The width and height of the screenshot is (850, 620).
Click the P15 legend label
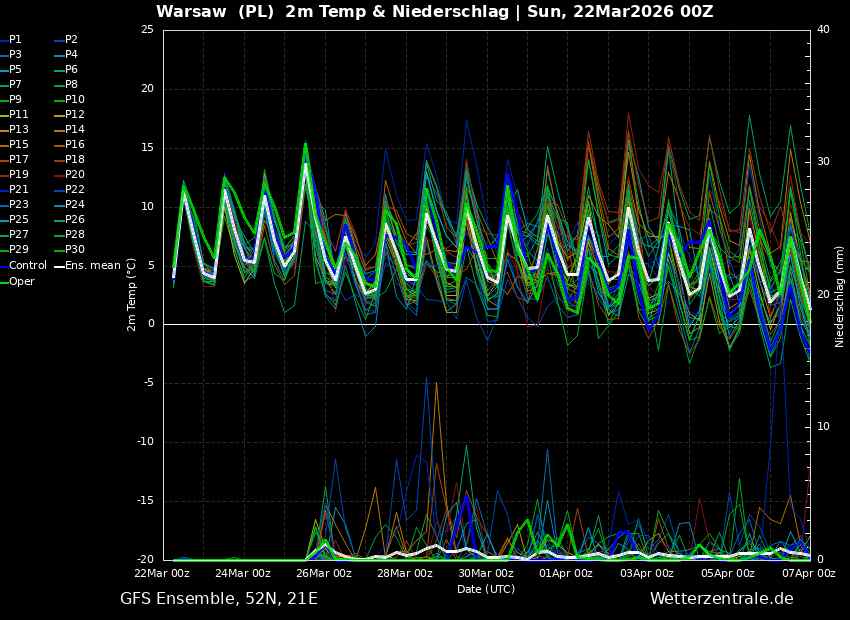(18, 144)
